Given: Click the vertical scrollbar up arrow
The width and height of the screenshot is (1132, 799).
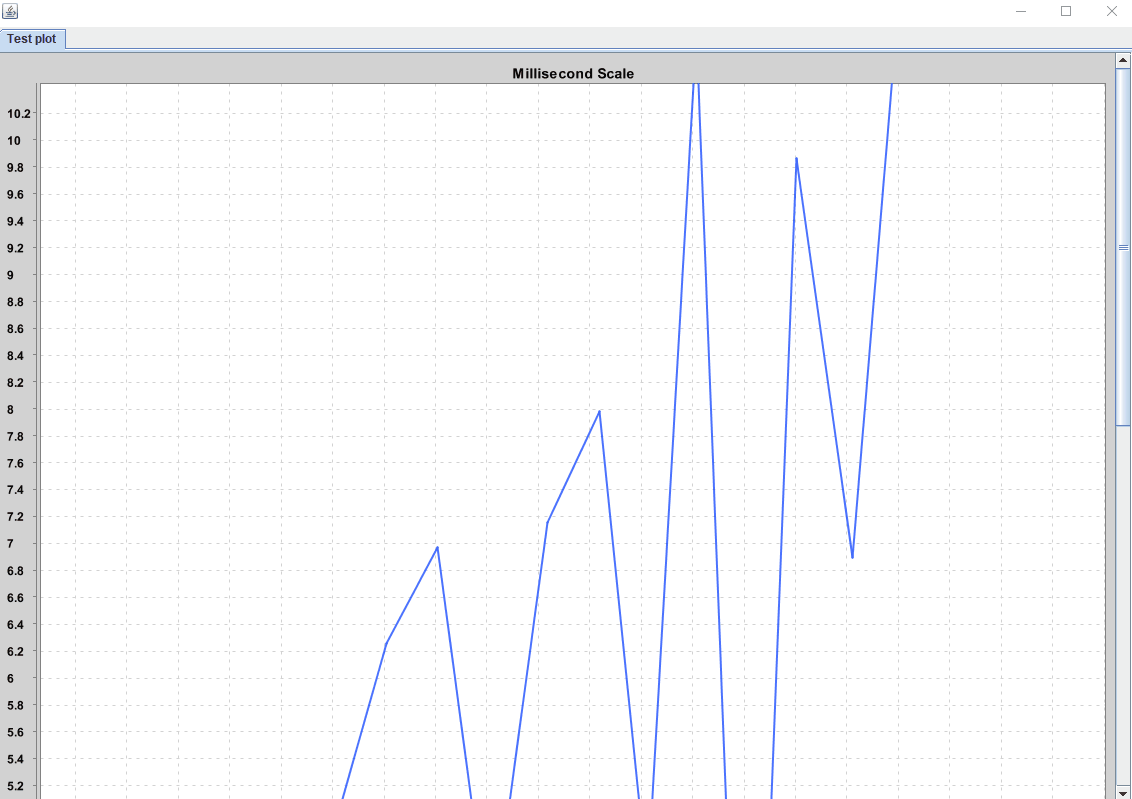Looking at the screenshot, I should 1123,61.
